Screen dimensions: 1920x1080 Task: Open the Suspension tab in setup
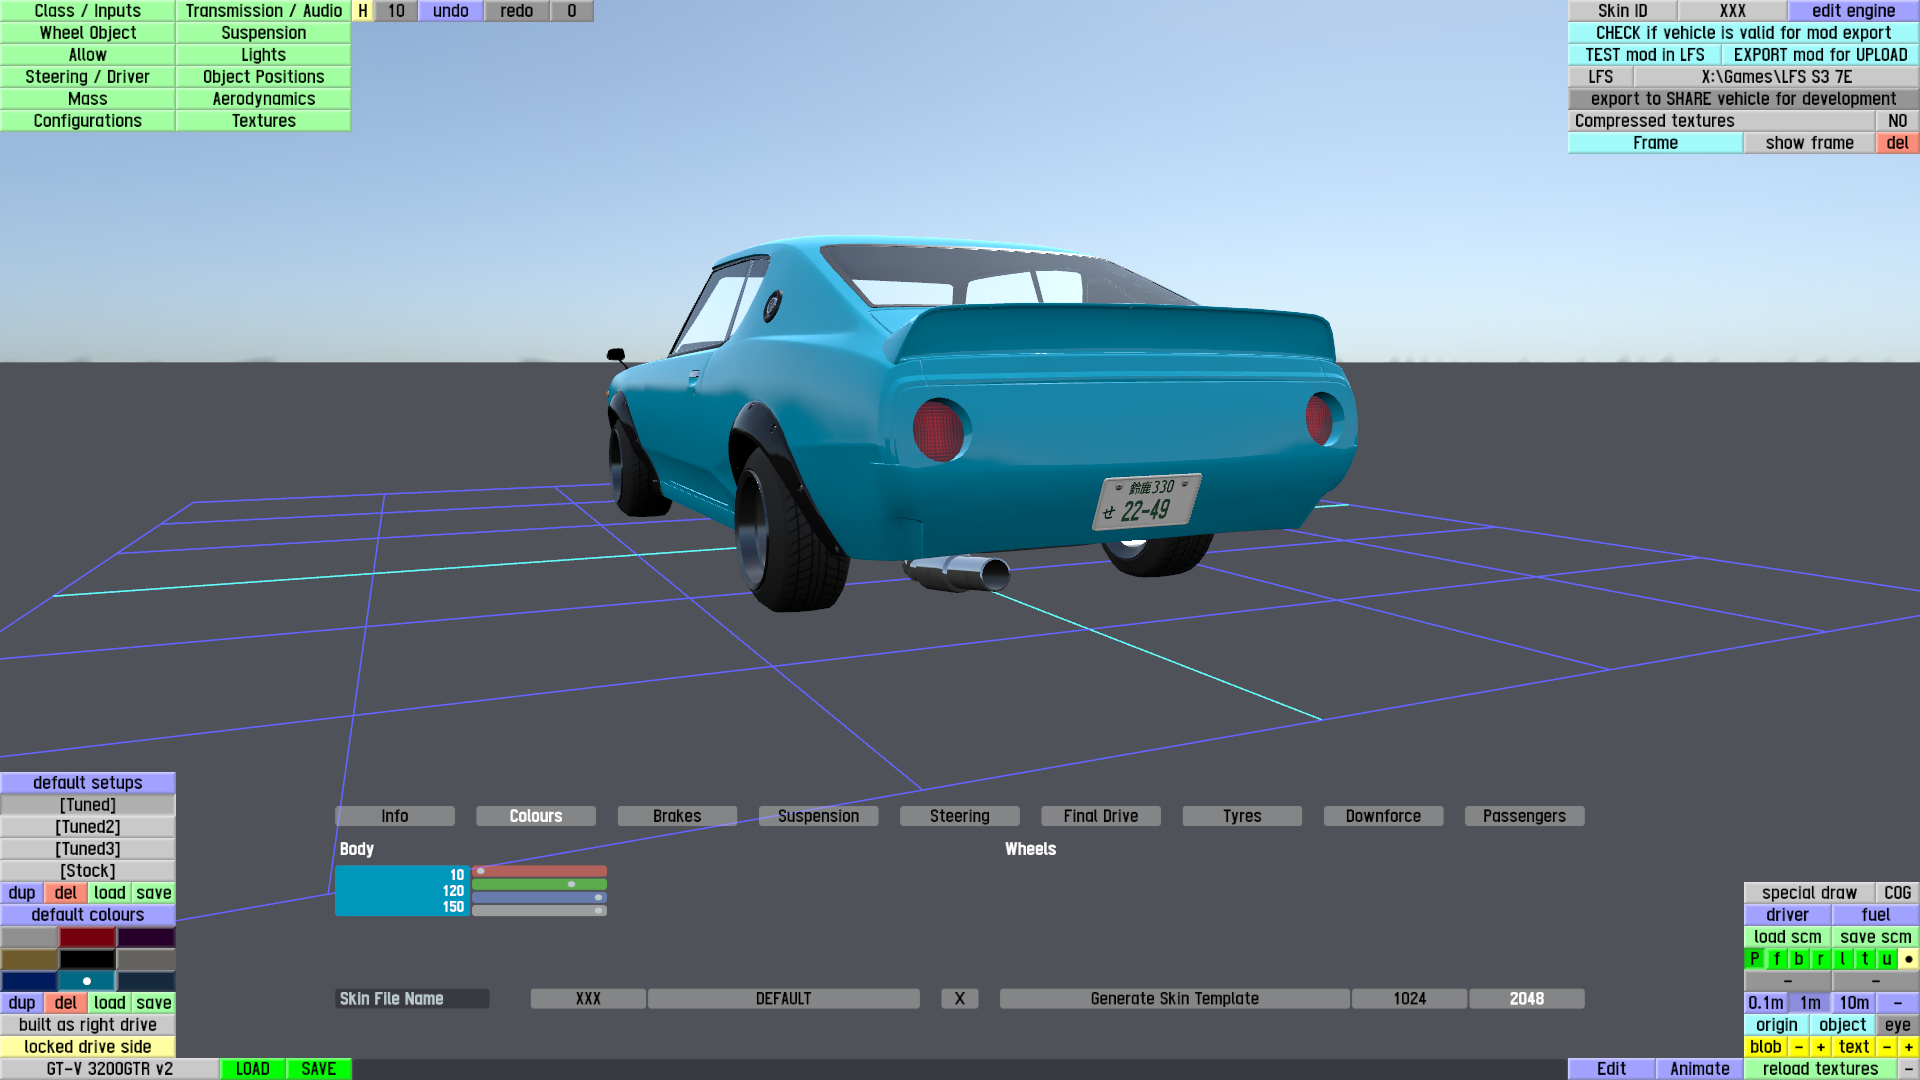coord(818,816)
